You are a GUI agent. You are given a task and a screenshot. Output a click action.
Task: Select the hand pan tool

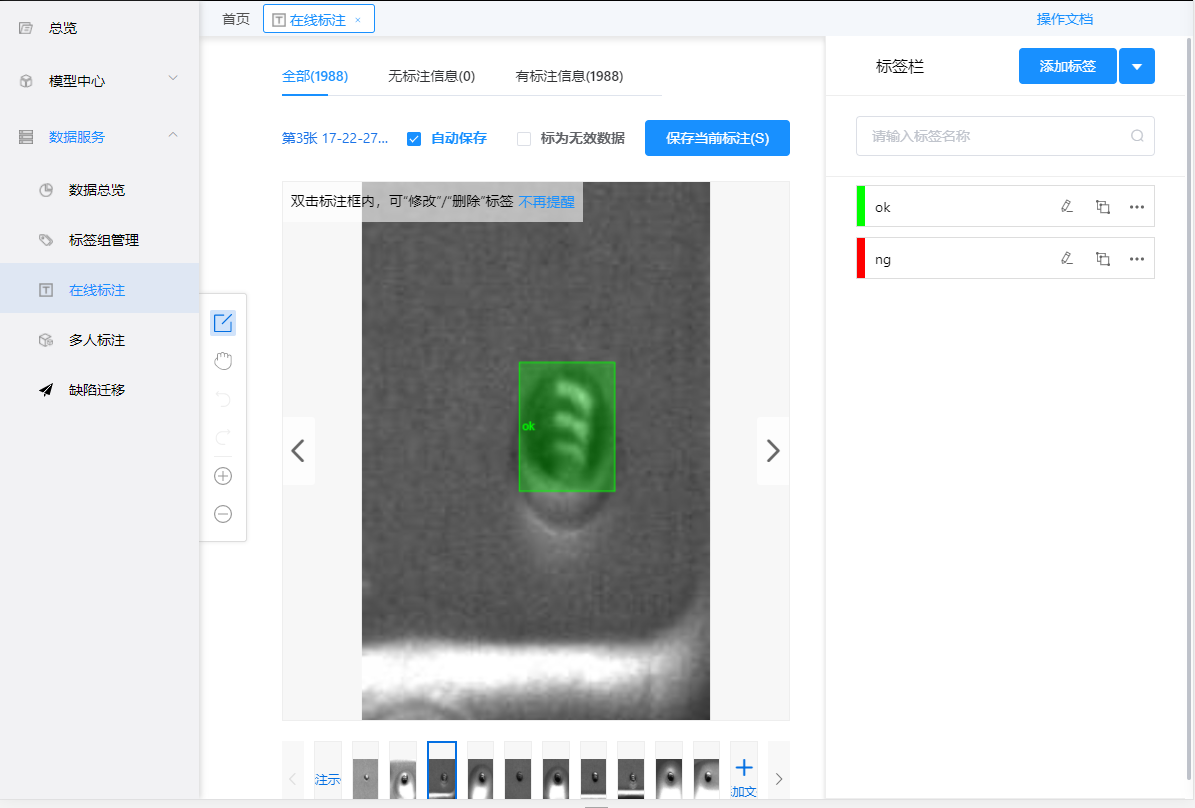223,361
